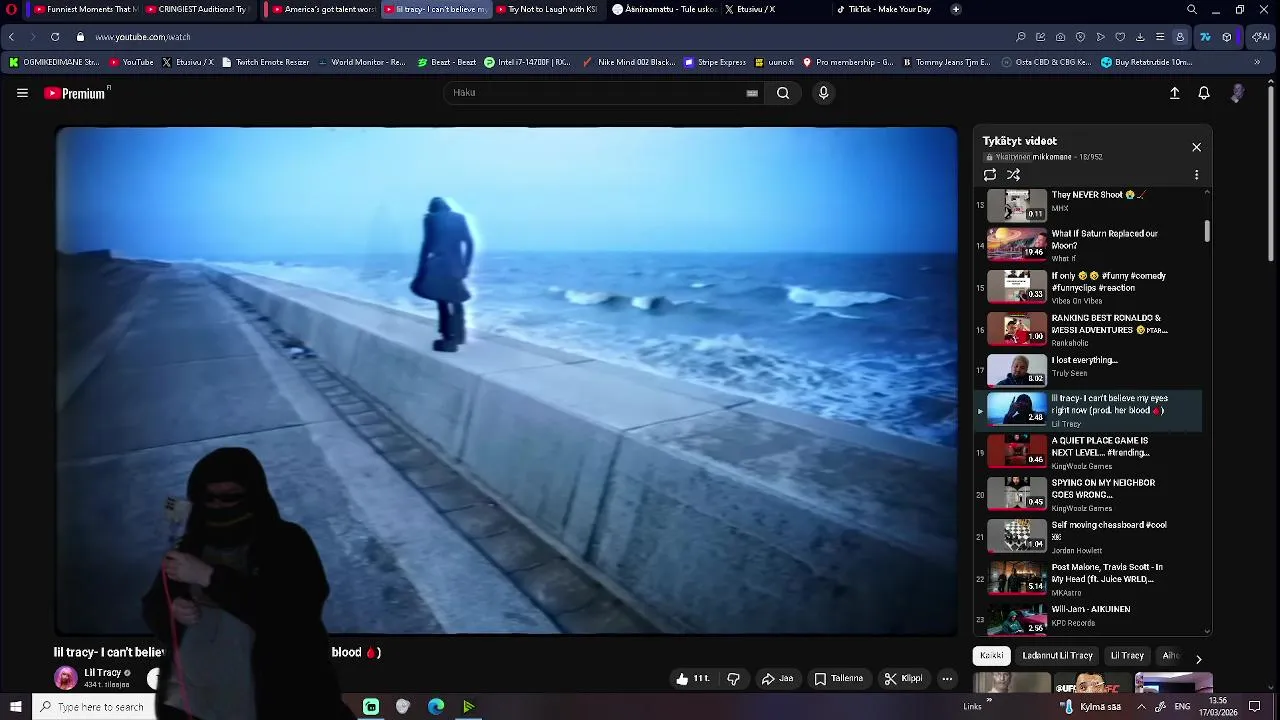Viewport: 1280px width, 720px height.
Task: Open Microsoft Edge from taskbar
Action: coord(436,707)
